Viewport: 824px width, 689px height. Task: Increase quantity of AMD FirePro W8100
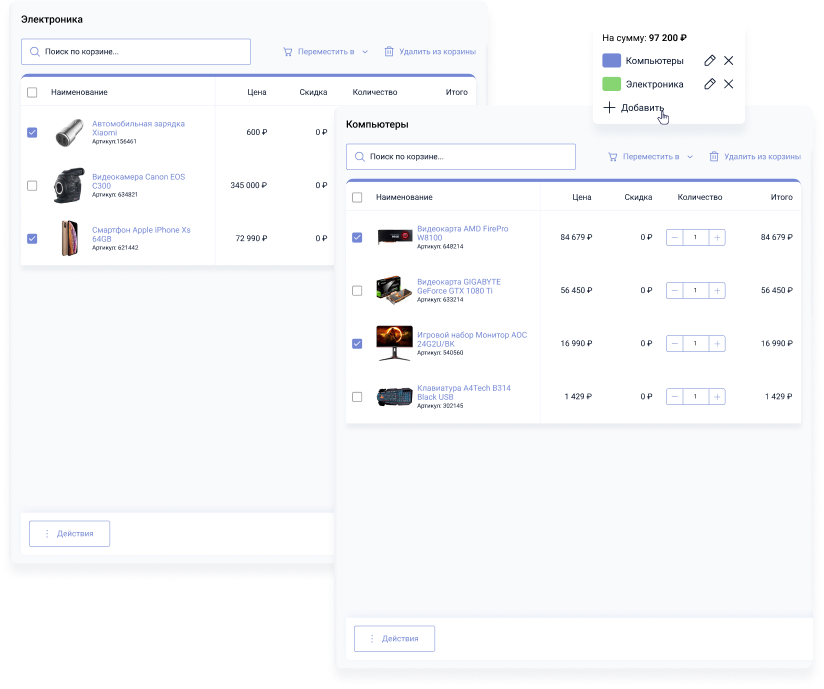point(717,238)
